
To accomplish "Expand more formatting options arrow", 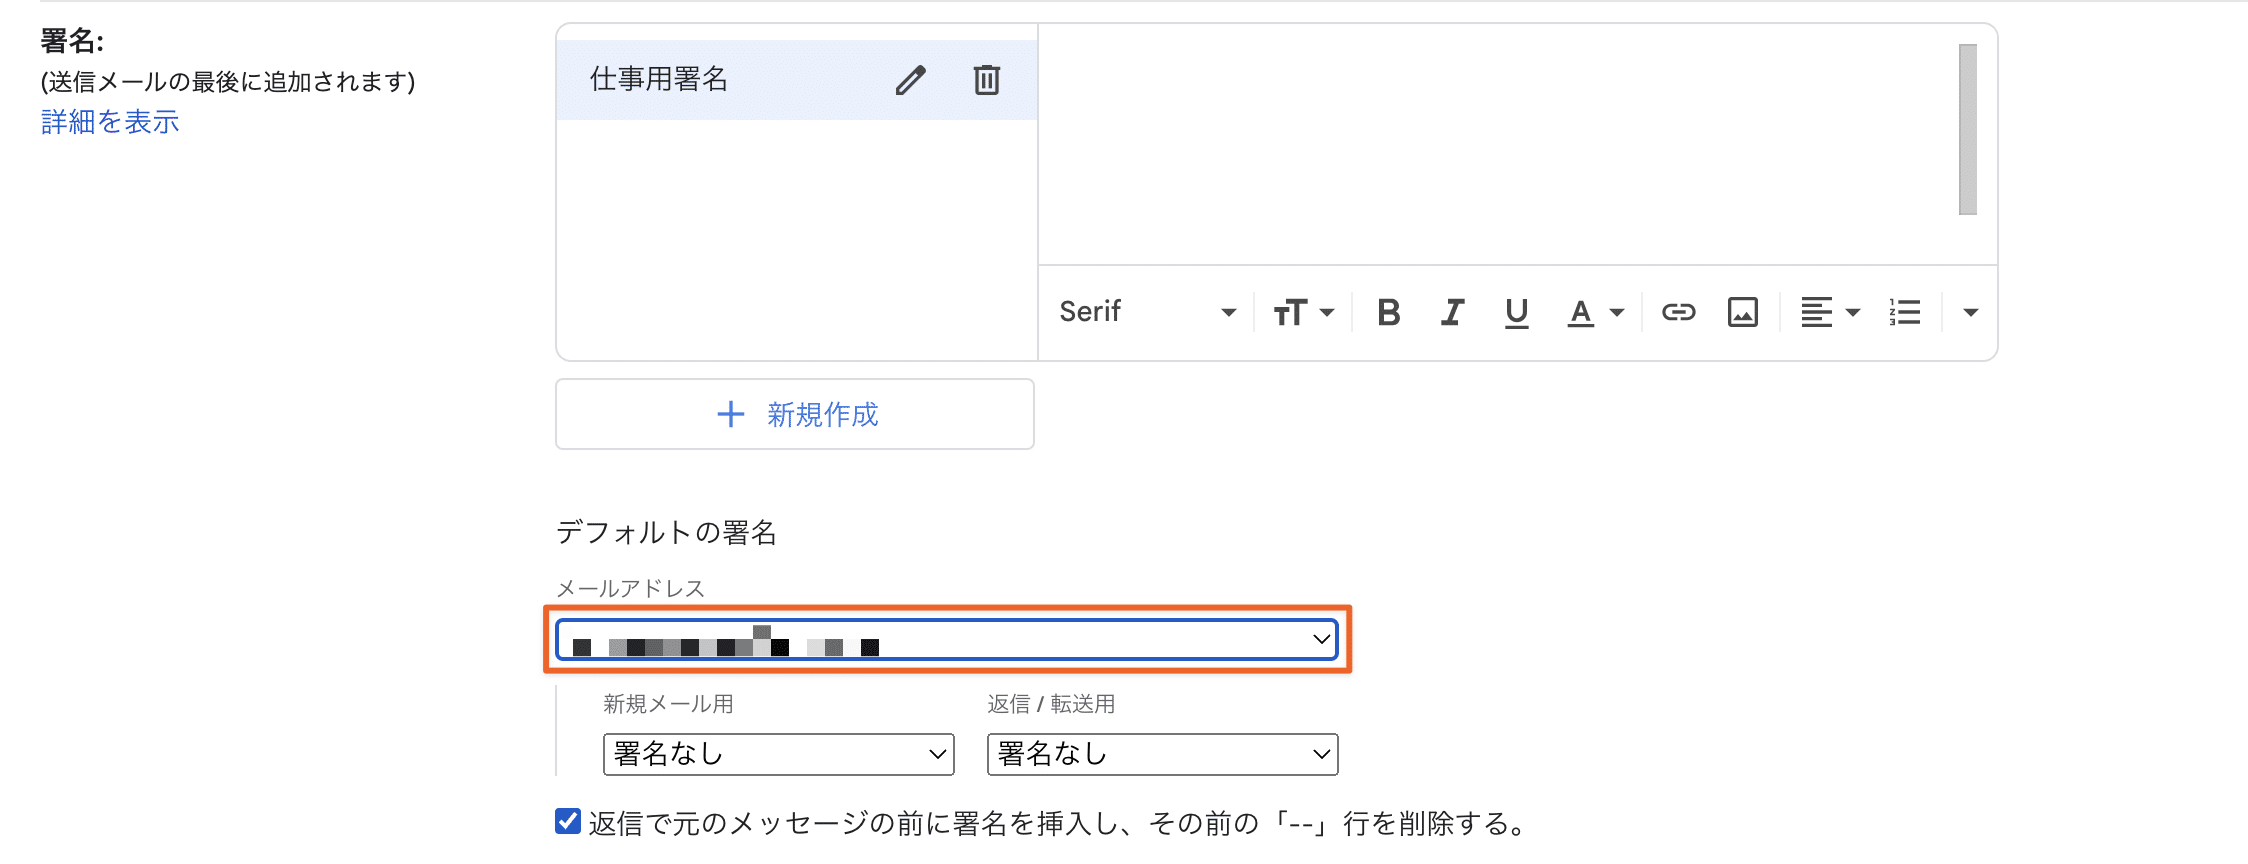I will click(x=1970, y=313).
